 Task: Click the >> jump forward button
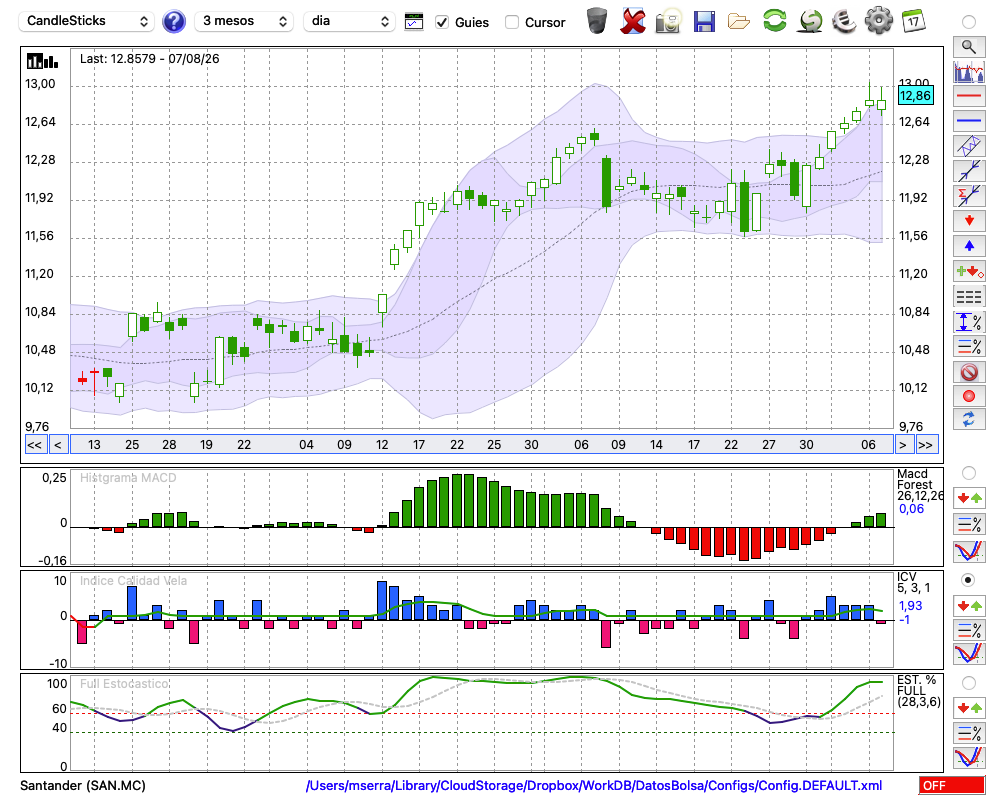pyautogui.click(x=927, y=445)
